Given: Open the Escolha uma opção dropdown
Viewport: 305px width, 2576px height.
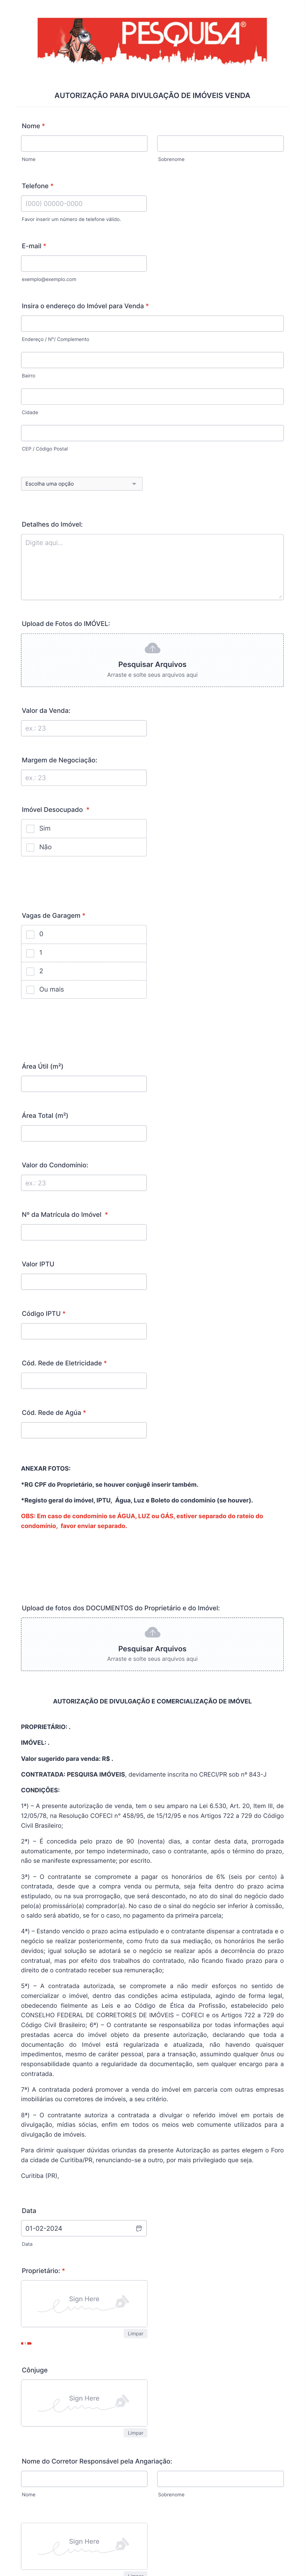Looking at the screenshot, I should [82, 484].
